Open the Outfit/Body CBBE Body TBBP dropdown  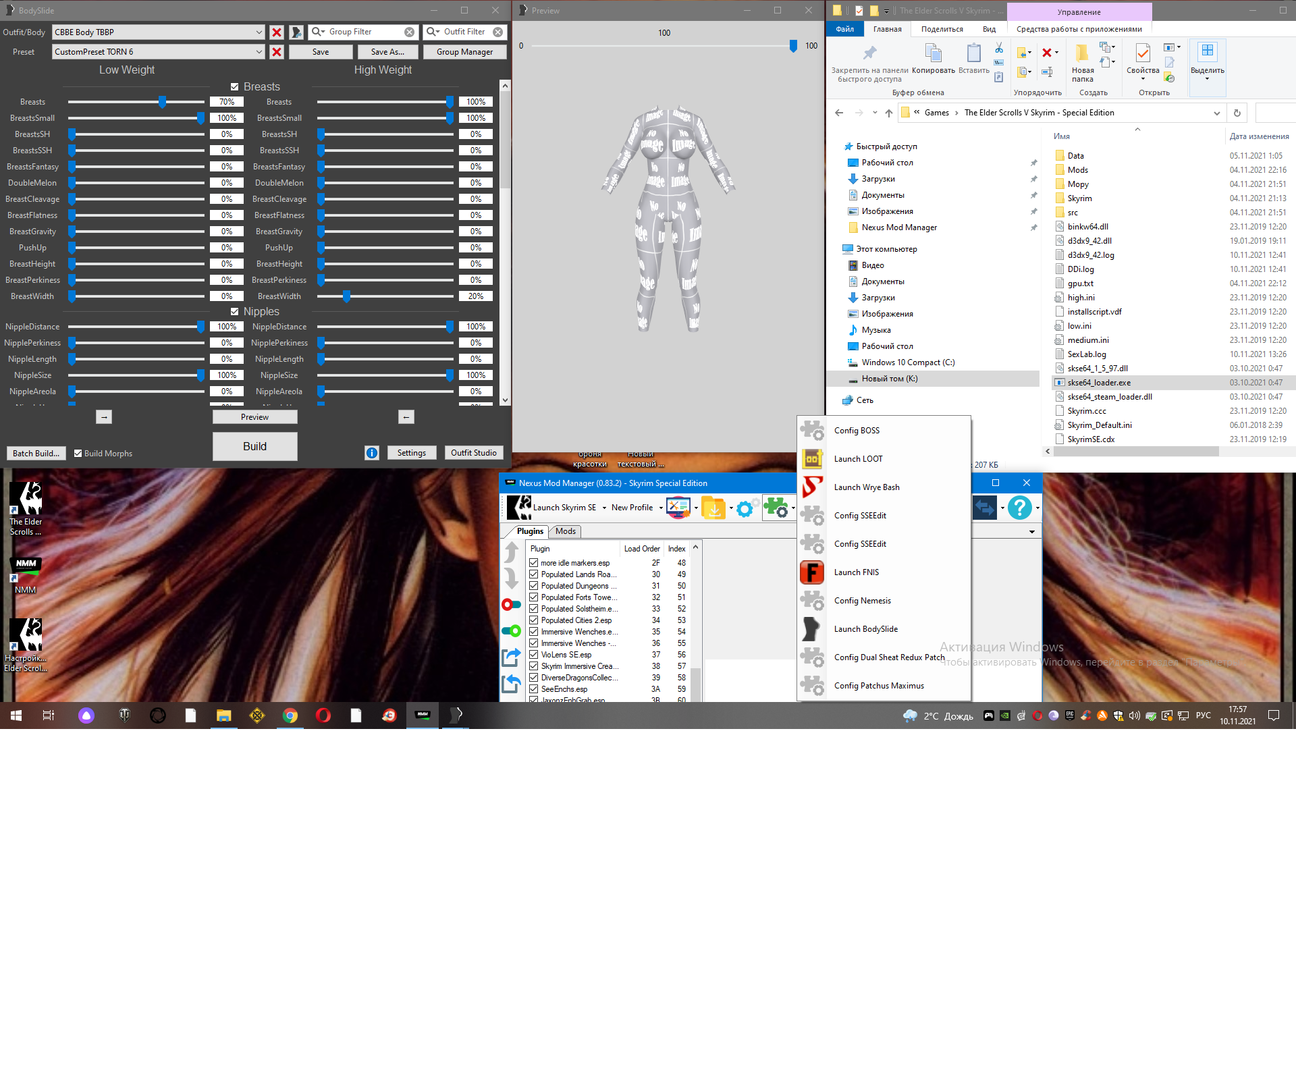point(259,32)
